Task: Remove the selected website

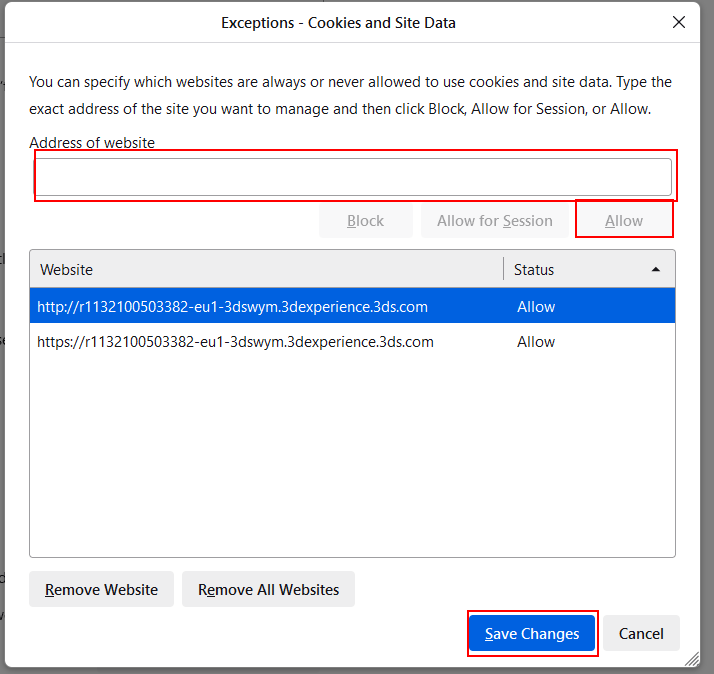Action: pos(101,589)
